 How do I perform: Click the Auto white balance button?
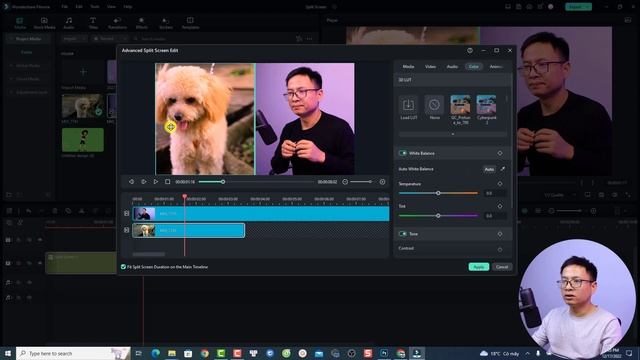[489, 169]
